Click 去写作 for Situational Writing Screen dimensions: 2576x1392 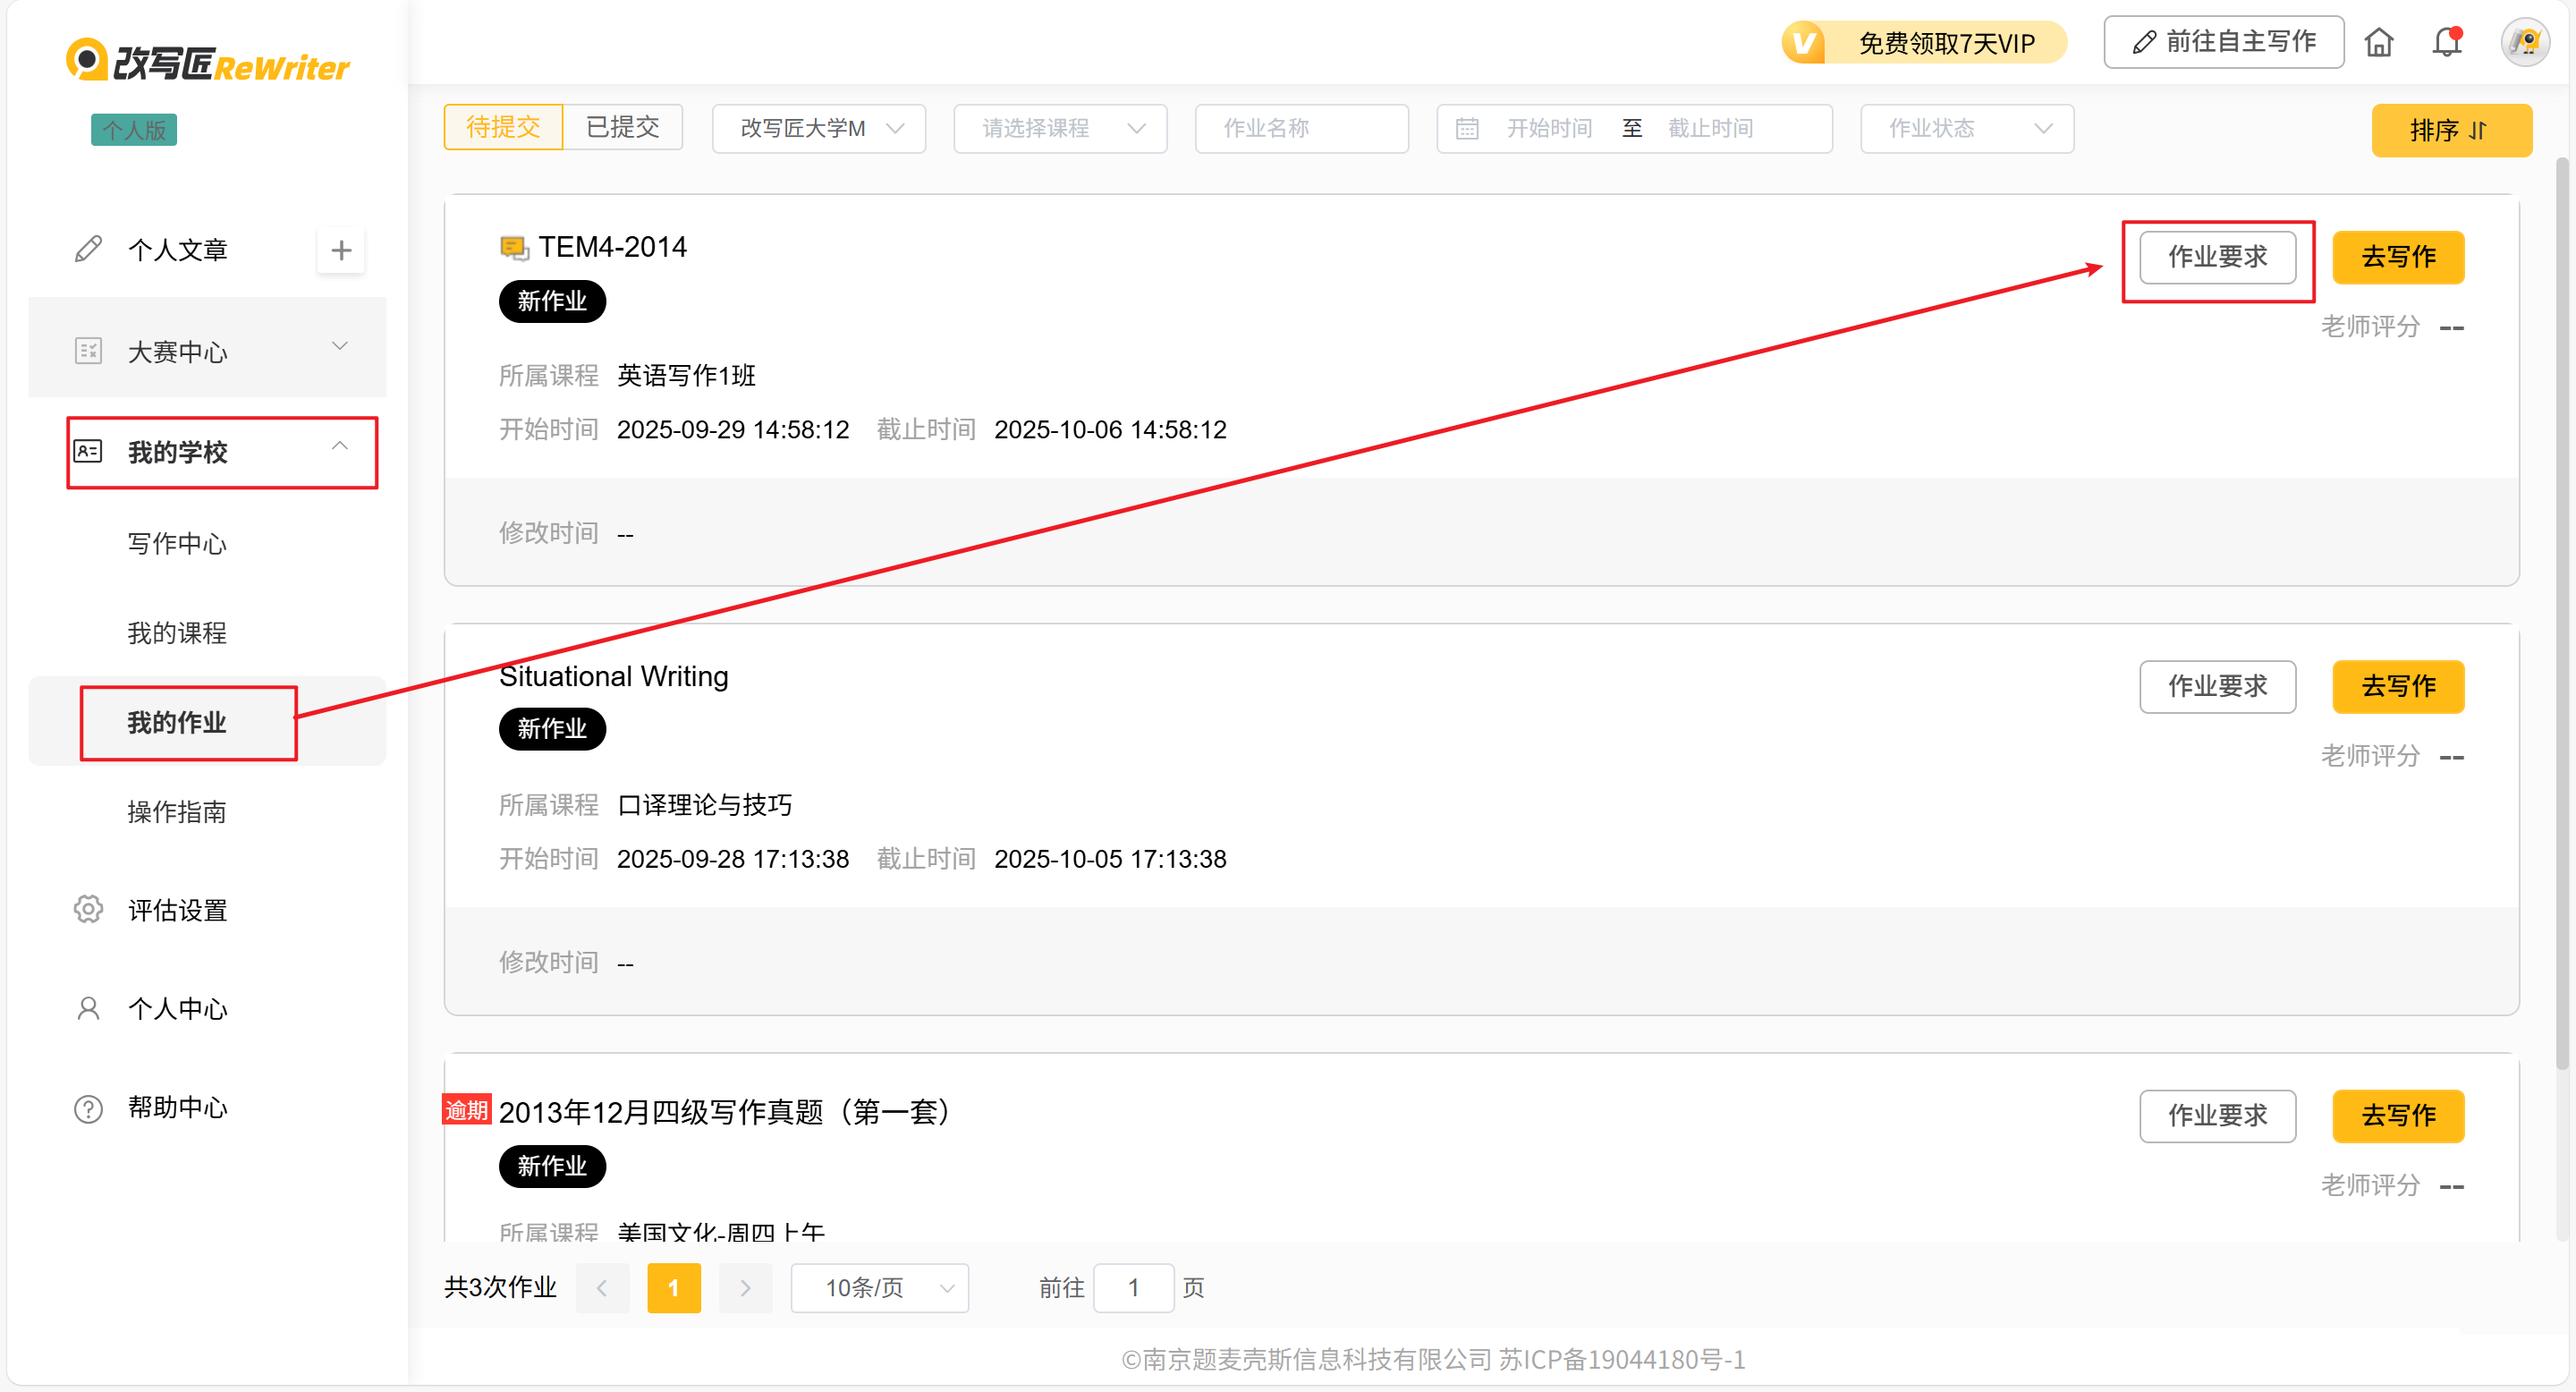point(2397,686)
